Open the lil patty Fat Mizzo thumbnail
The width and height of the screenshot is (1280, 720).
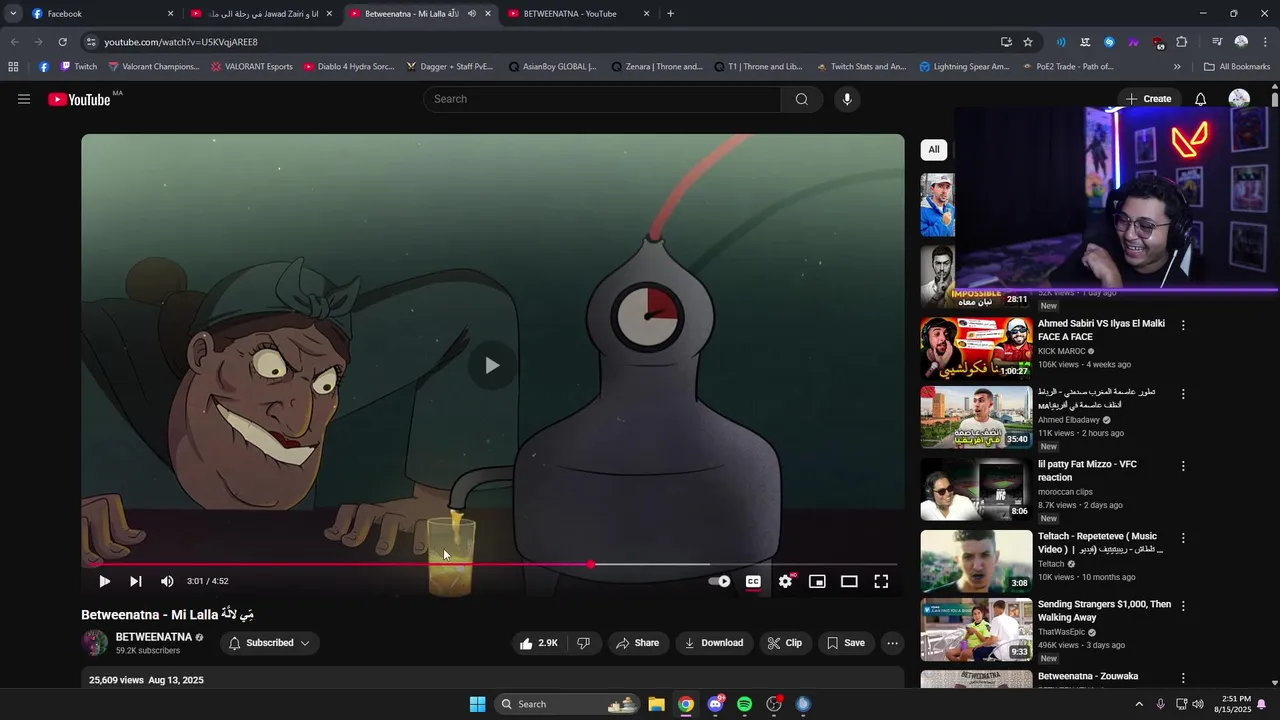click(x=976, y=489)
